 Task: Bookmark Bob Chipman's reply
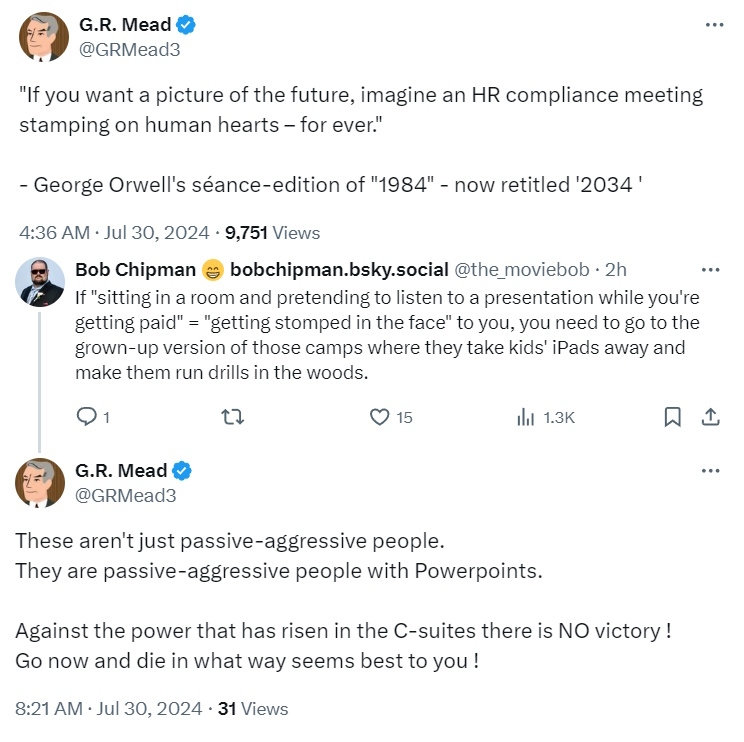673,417
